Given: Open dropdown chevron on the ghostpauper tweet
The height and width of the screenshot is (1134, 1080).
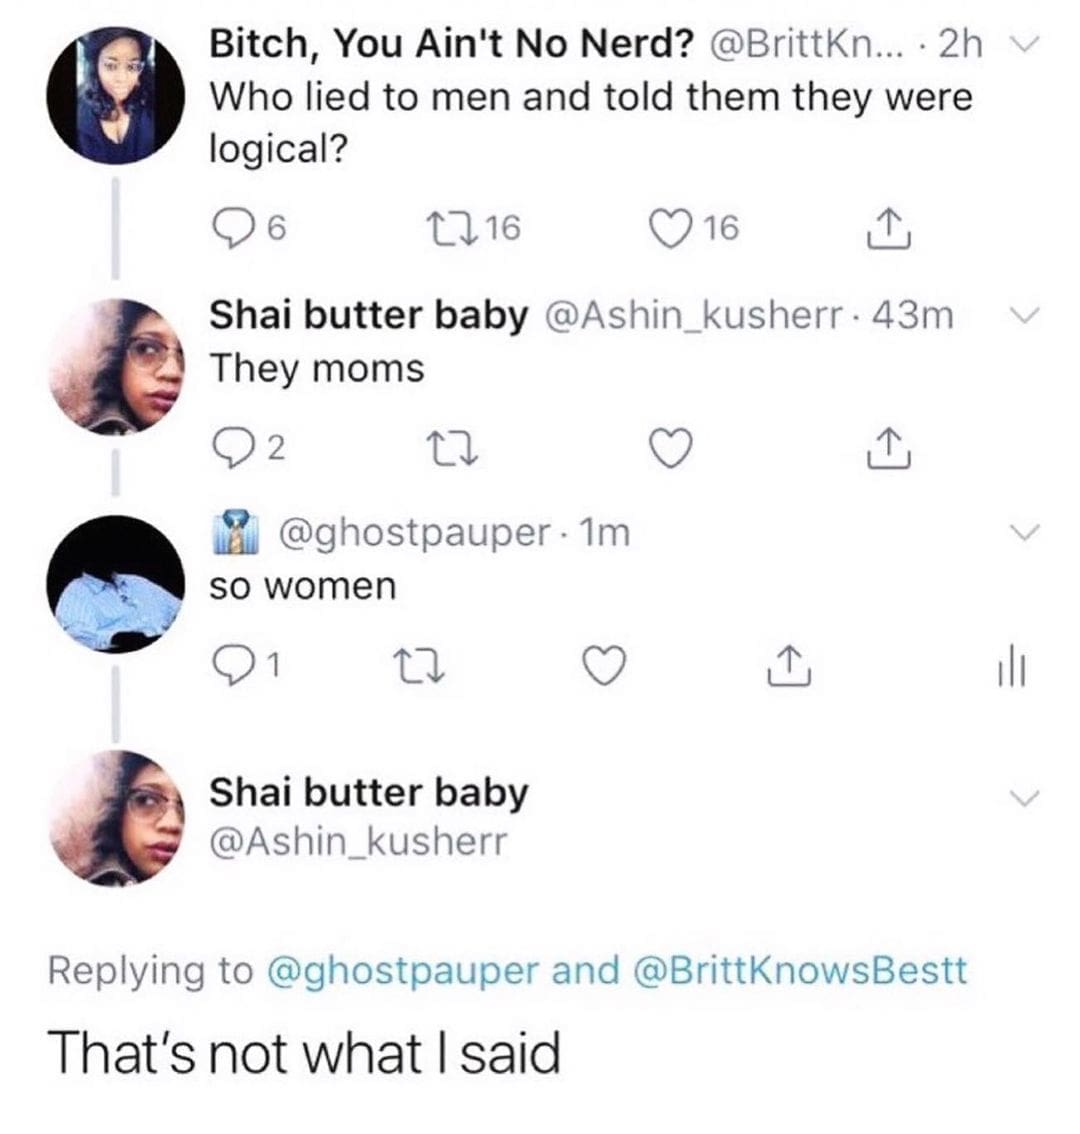Looking at the screenshot, I should pos(1026,532).
